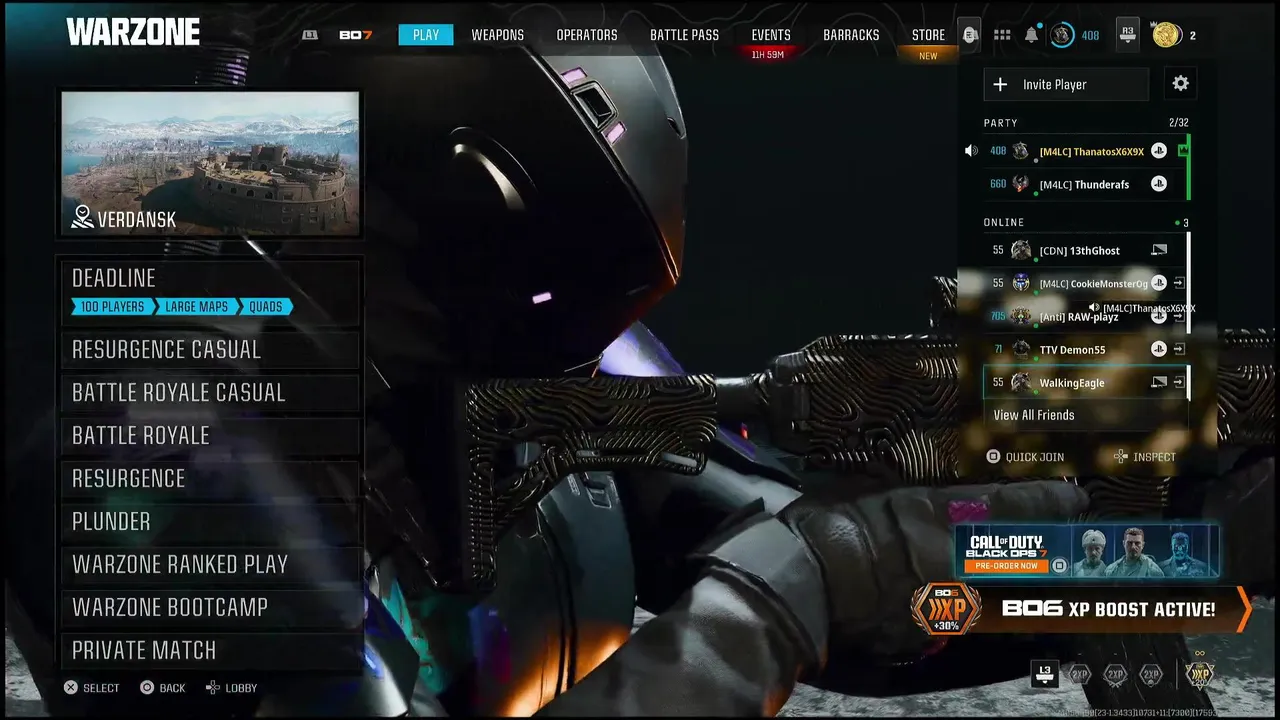
Task: Click the plus icon on Invite Player
Action: (1000, 85)
